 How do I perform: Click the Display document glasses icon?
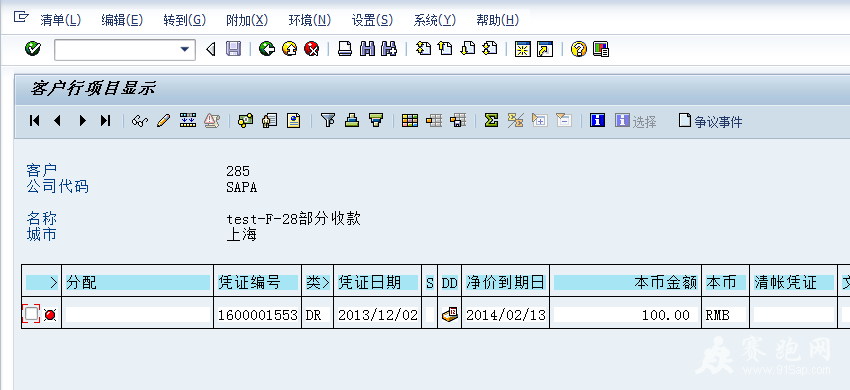pyautogui.click(x=139, y=120)
